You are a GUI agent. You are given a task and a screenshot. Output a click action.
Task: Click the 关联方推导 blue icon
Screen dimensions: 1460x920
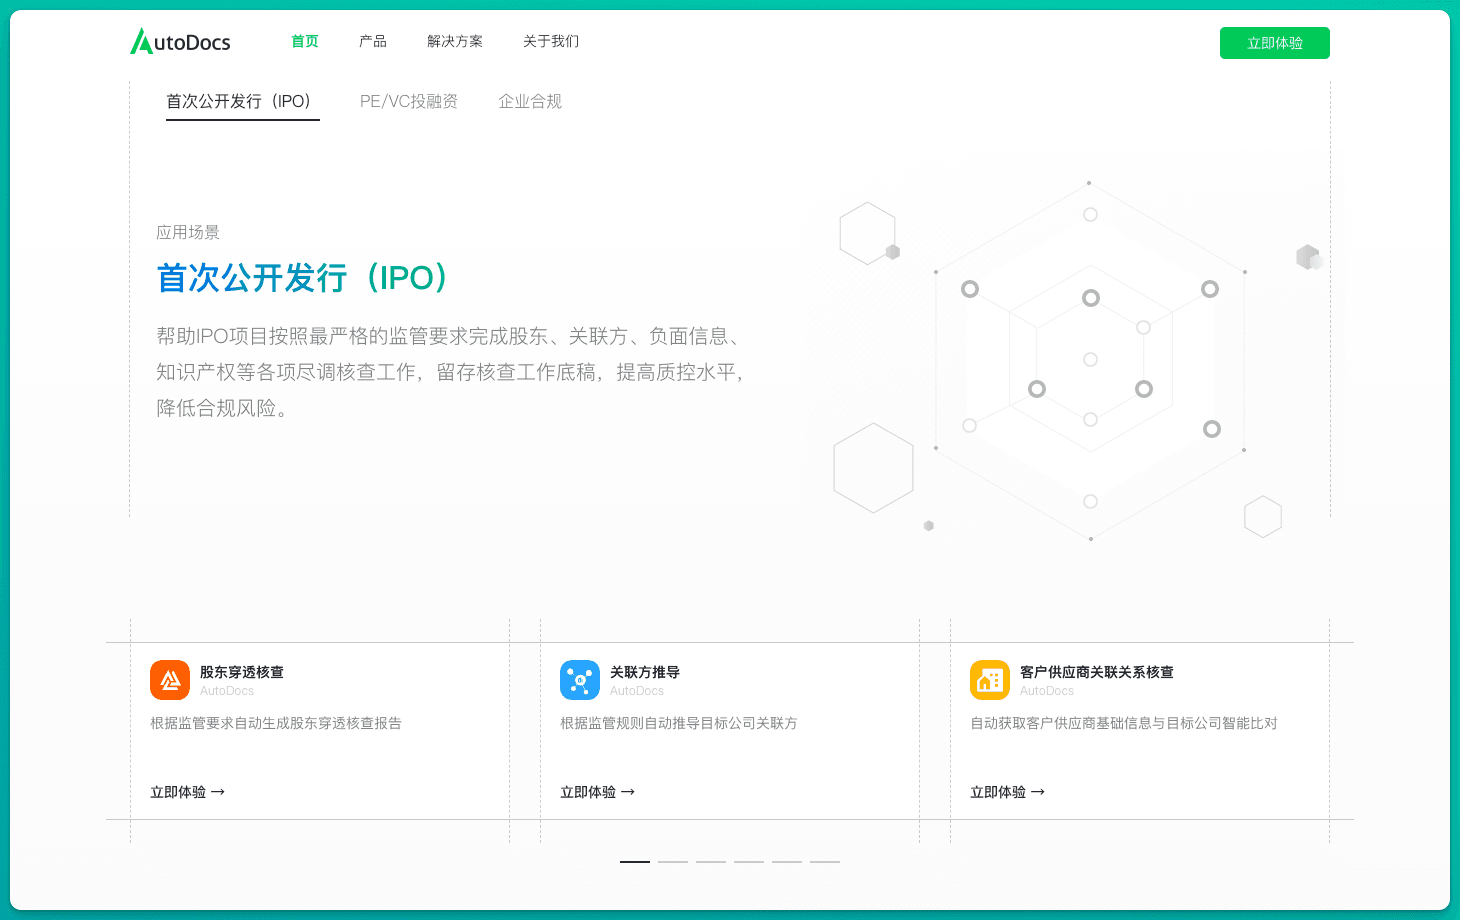coord(580,680)
